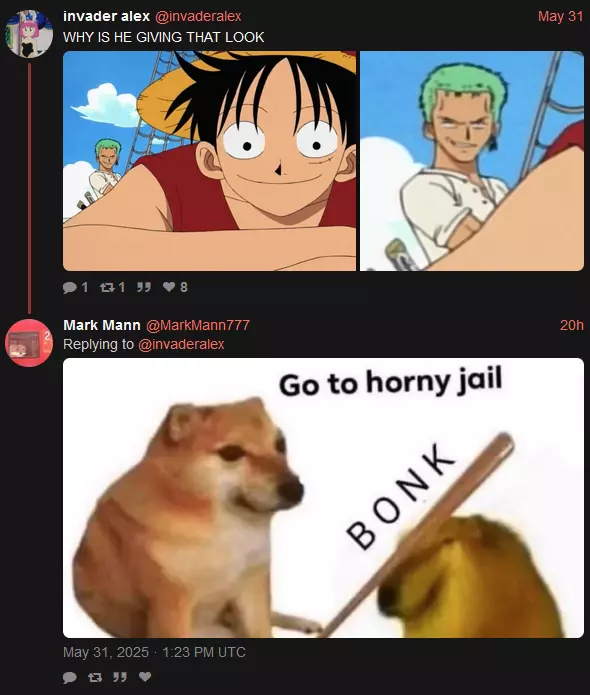The width and height of the screenshot is (590, 695).
Task: Click quote icon under Mark Mann's post
Action: coord(120,677)
